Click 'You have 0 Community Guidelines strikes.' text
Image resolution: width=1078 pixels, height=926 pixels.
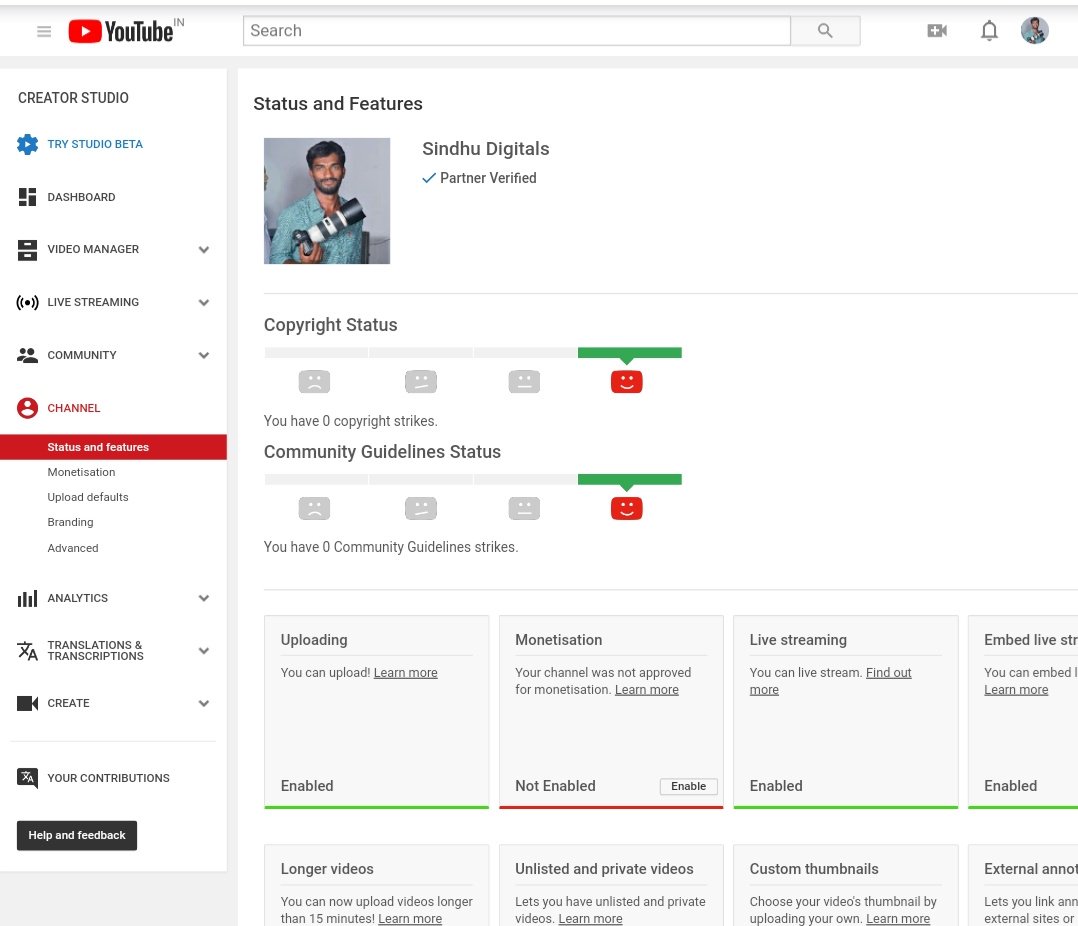(x=391, y=547)
